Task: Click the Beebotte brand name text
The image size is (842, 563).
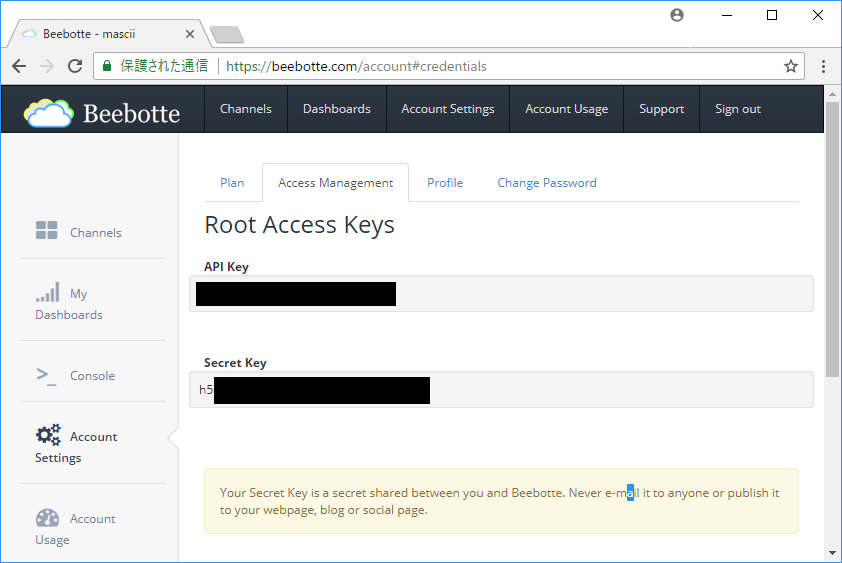Action: point(132,113)
